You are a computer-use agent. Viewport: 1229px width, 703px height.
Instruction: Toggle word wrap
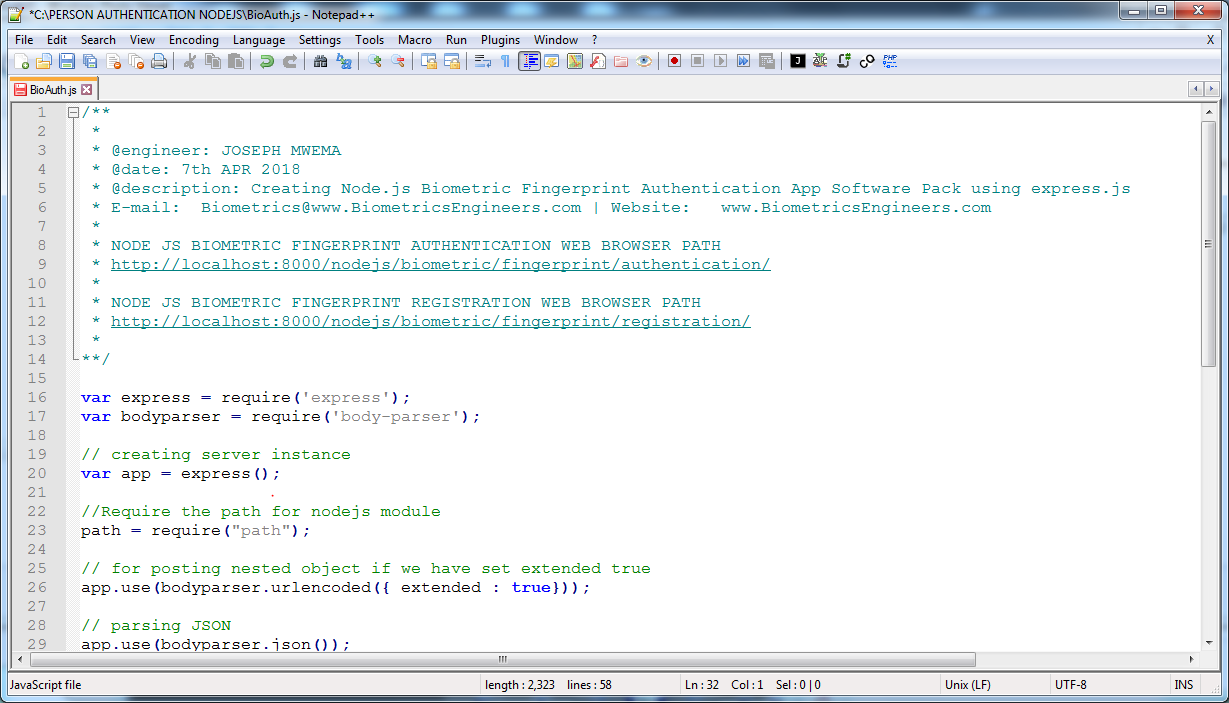click(x=481, y=61)
